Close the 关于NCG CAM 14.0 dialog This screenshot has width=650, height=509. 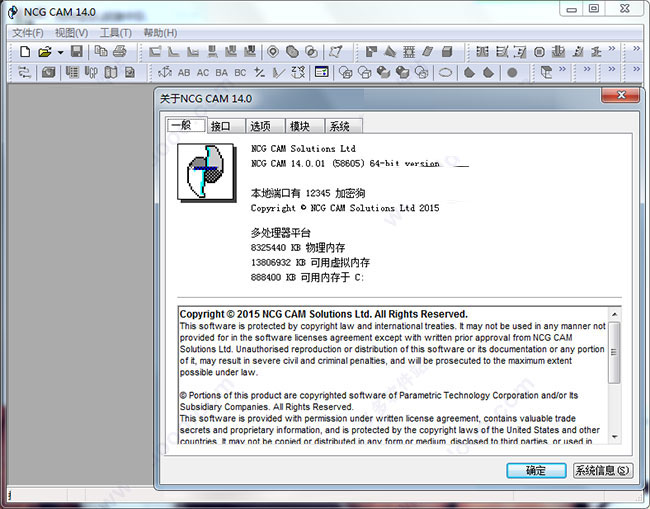(621, 95)
